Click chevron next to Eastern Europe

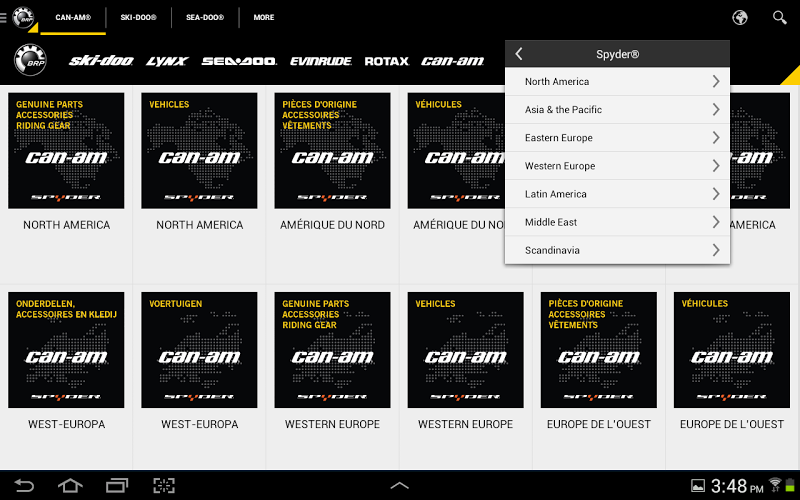[716, 138]
